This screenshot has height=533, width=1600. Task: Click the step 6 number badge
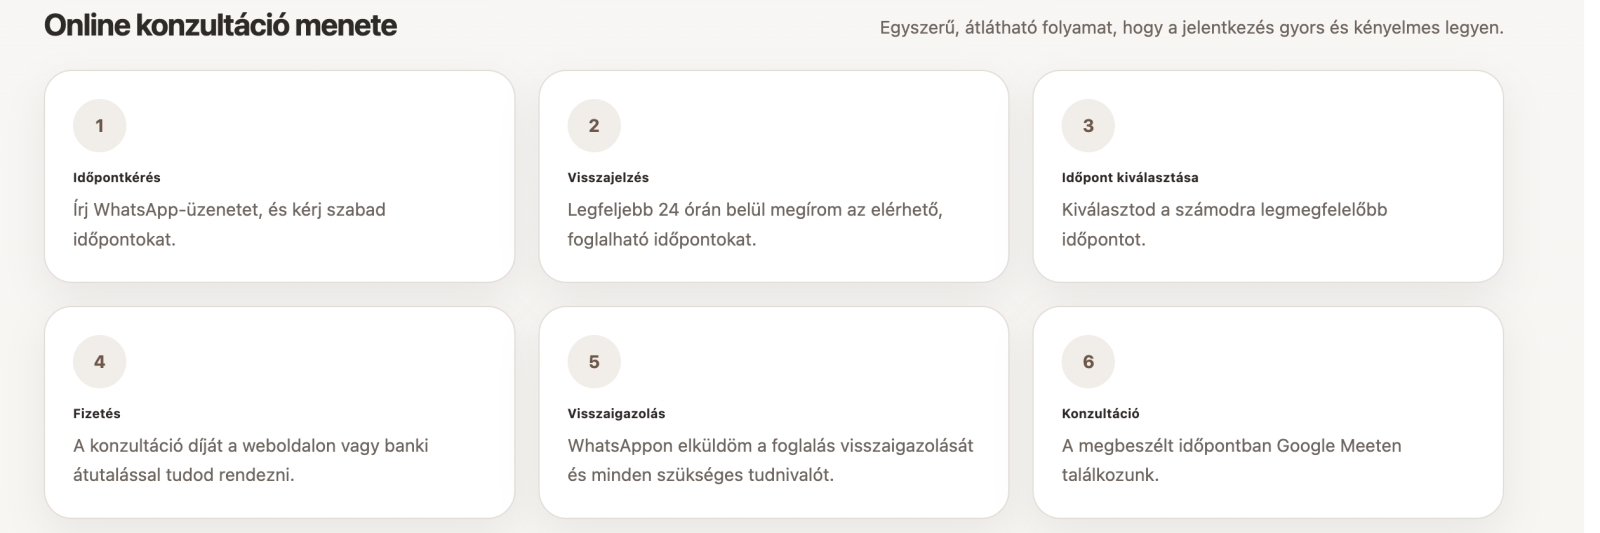tap(1088, 362)
